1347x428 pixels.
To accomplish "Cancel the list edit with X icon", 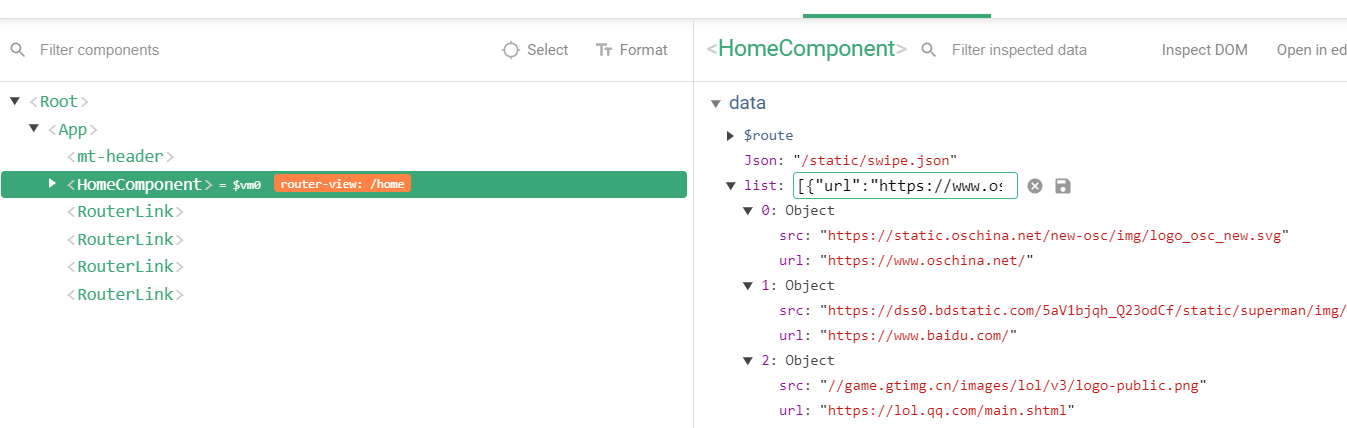I will [x=1035, y=186].
